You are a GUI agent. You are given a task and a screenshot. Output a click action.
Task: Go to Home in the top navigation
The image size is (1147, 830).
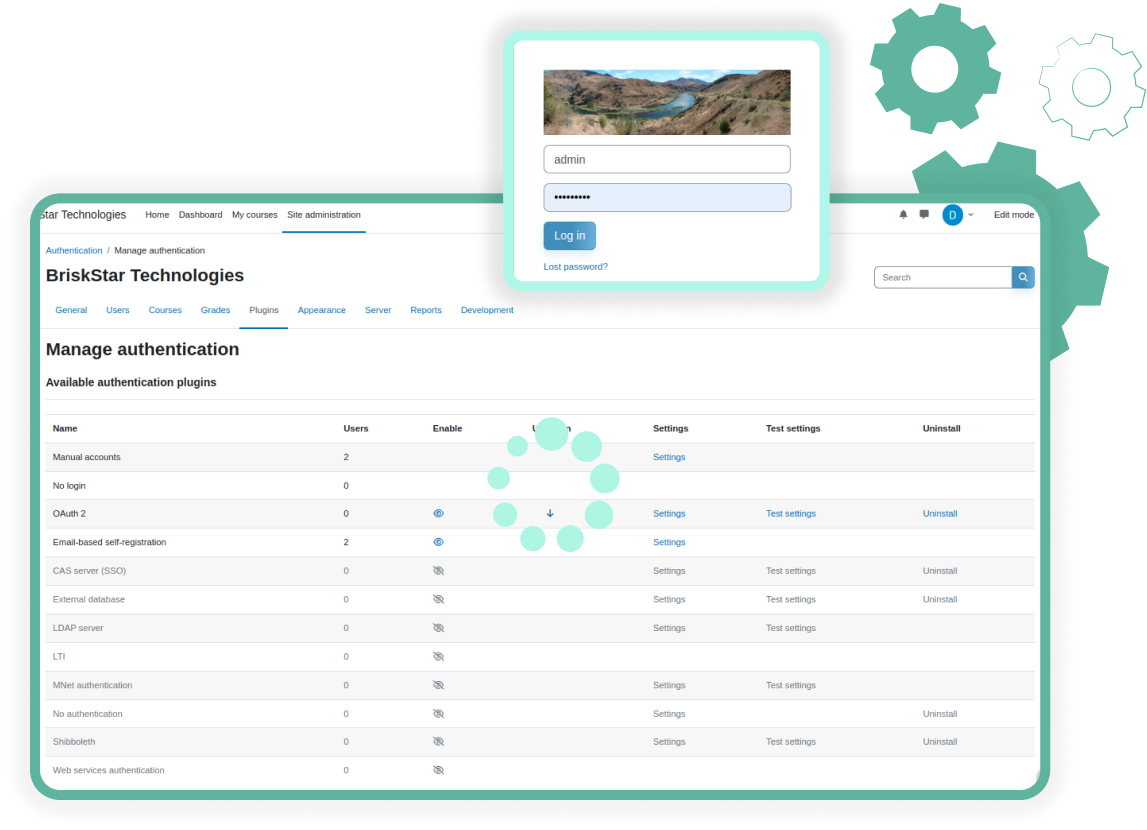point(157,215)
